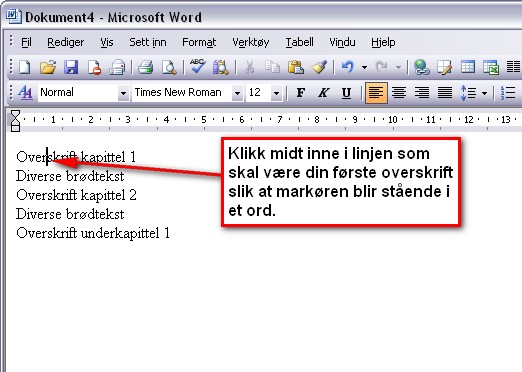Toggle right text alignment
This screenshot has width=522, height=372.
point(422,93)
